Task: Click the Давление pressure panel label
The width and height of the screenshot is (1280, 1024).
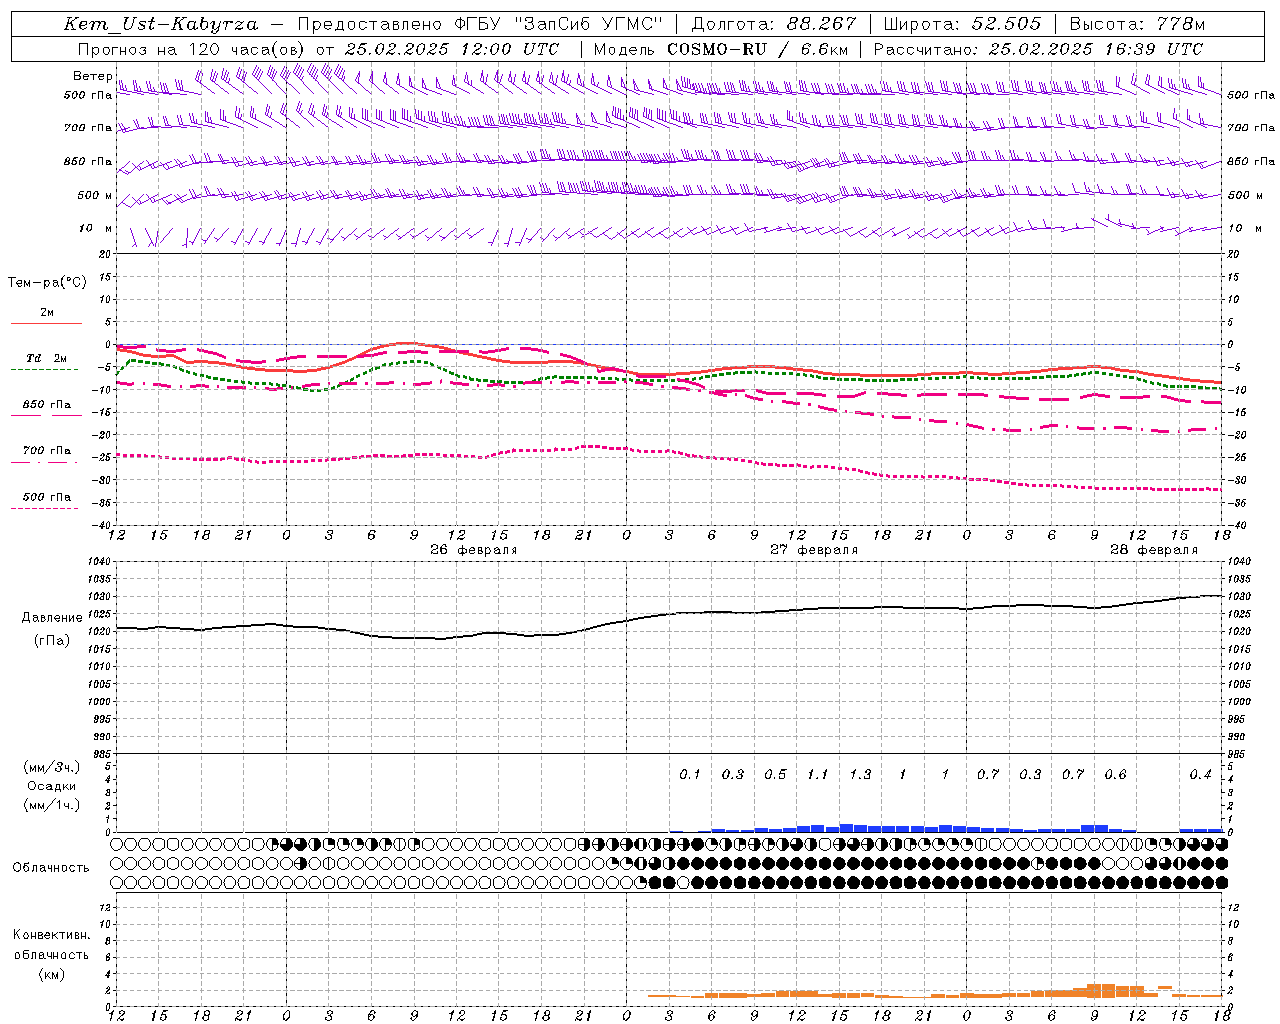Action: [52, 618]
